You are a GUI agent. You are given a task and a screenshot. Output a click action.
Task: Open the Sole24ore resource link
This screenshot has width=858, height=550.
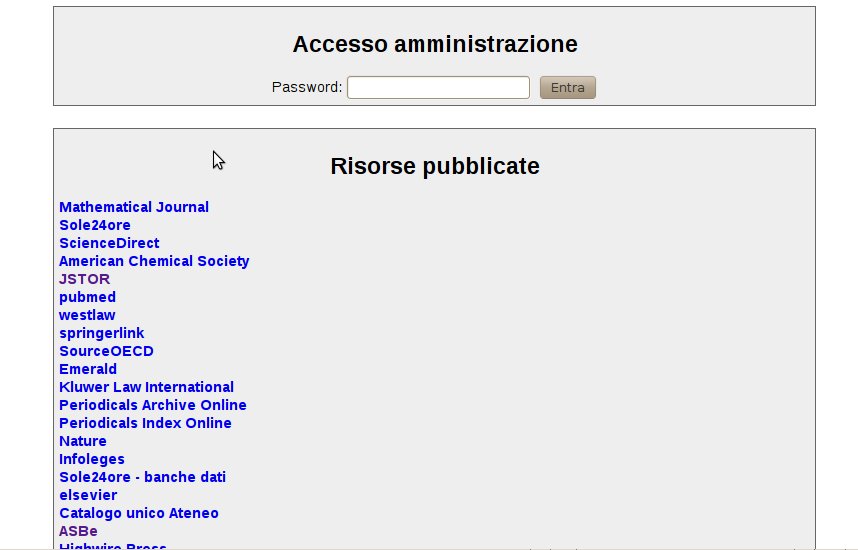coord(95,225)
